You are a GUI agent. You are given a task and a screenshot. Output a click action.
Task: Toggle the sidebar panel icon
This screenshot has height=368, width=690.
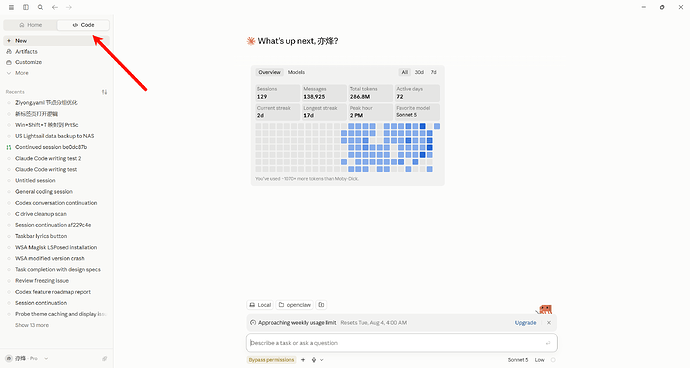coord(26,7)
